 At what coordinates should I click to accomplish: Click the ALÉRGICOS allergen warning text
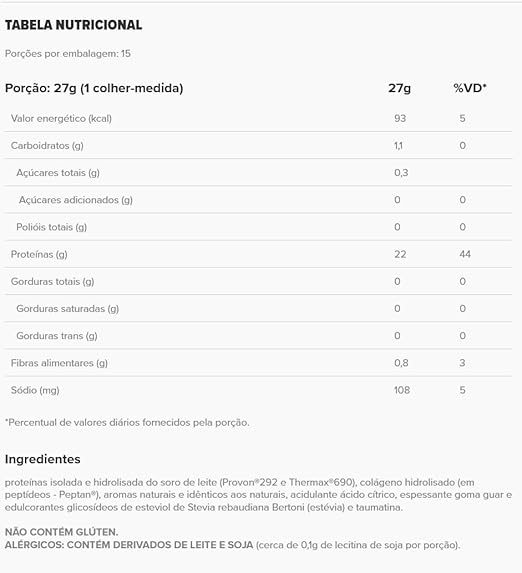click(232, 545)
